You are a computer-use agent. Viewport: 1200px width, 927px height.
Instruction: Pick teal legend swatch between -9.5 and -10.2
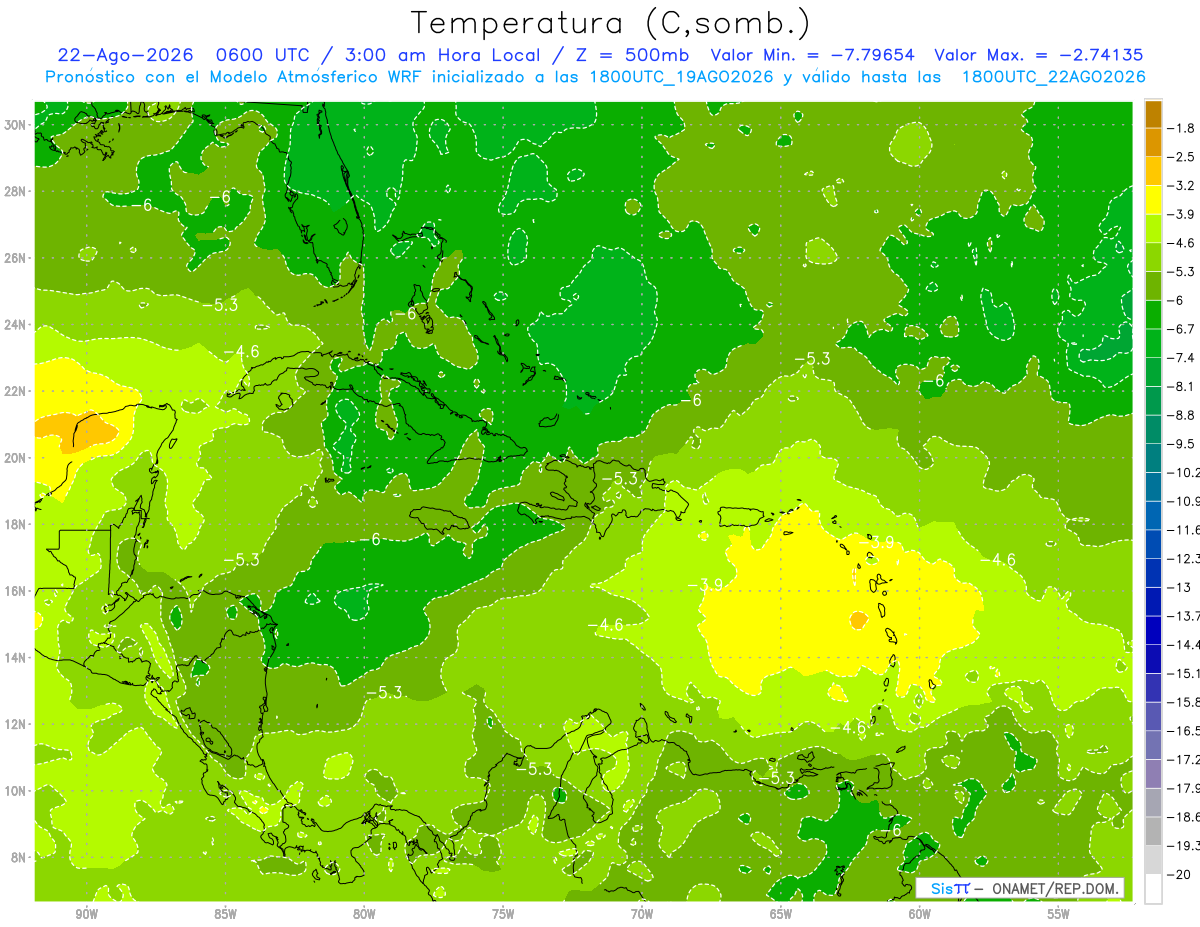coord(1153,458)
